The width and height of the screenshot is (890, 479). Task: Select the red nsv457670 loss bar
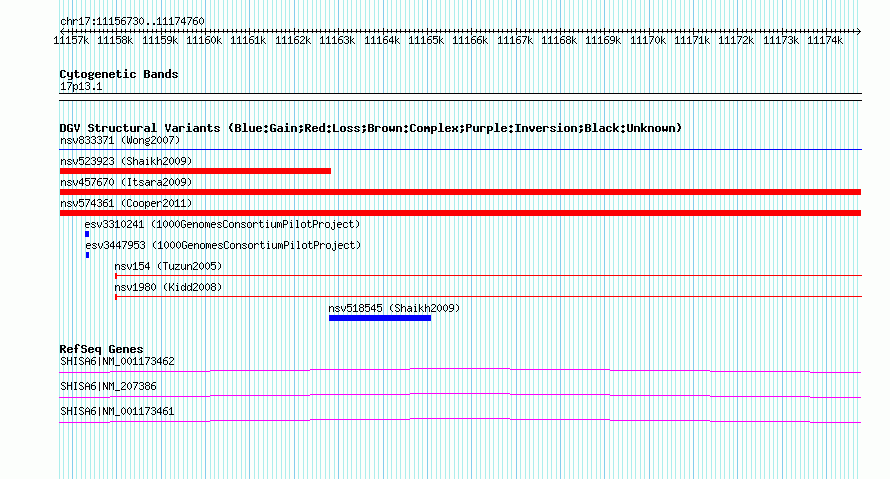tap(460, 192)
